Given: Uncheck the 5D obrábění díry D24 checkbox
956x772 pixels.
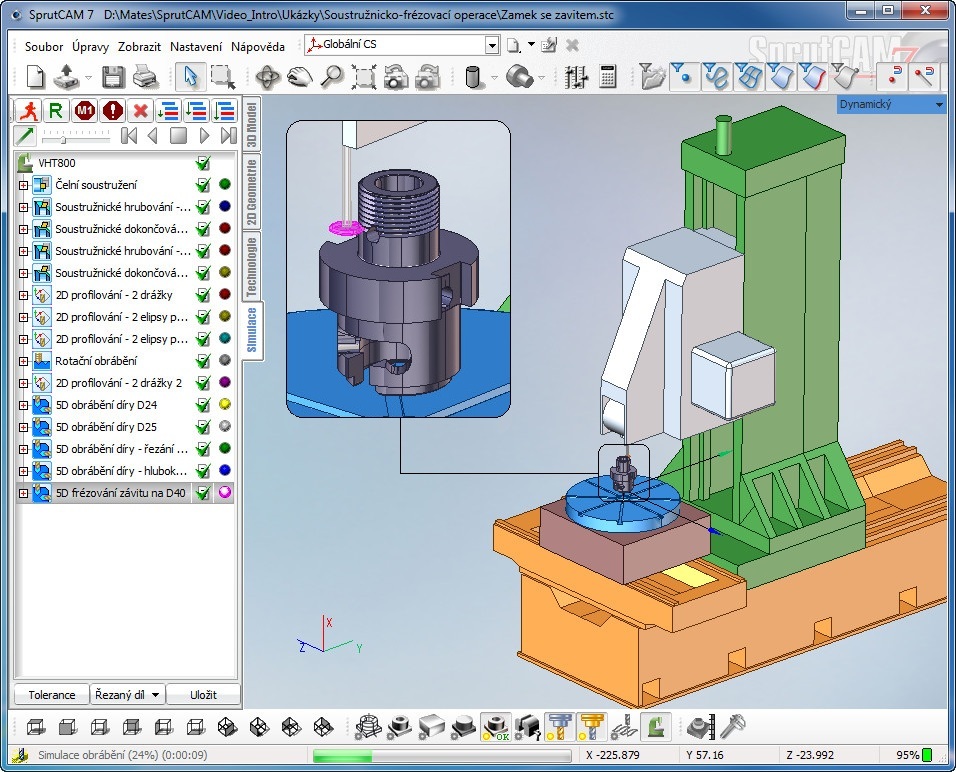Looking at the screenshot, I should tap(203, 405).
